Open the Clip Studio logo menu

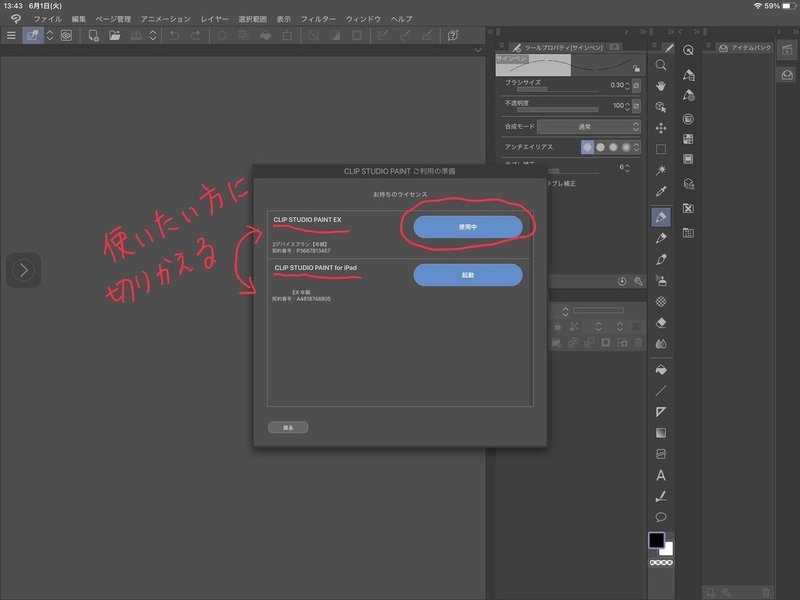(x=16, y=19)
